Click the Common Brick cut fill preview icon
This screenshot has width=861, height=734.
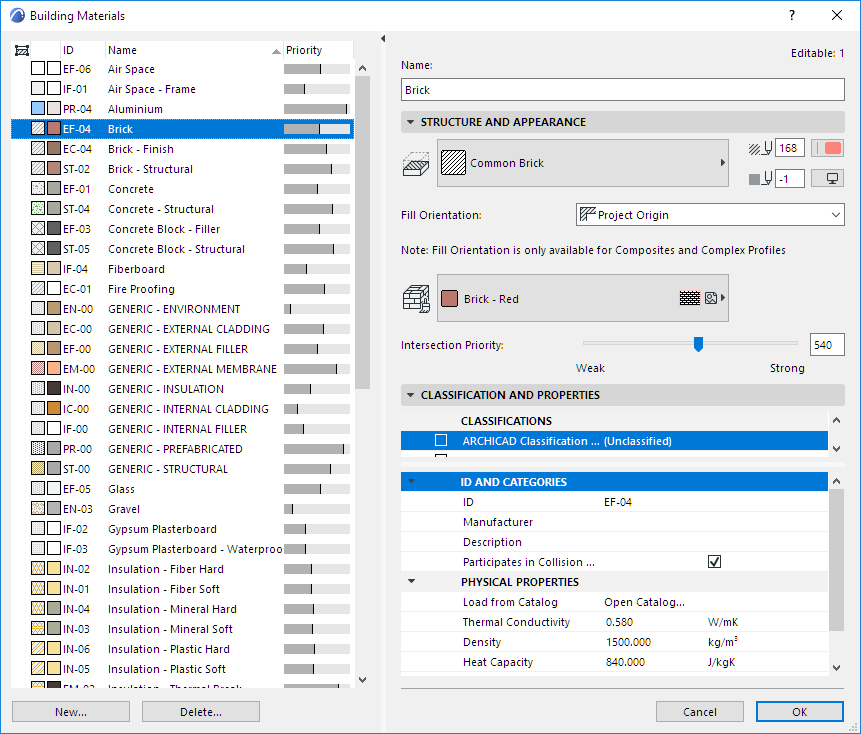coord(454,163)
